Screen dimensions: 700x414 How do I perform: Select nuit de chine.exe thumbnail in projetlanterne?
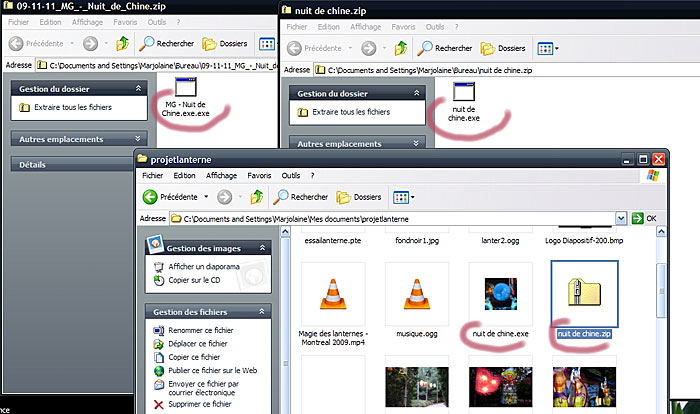tap(497, 293)
